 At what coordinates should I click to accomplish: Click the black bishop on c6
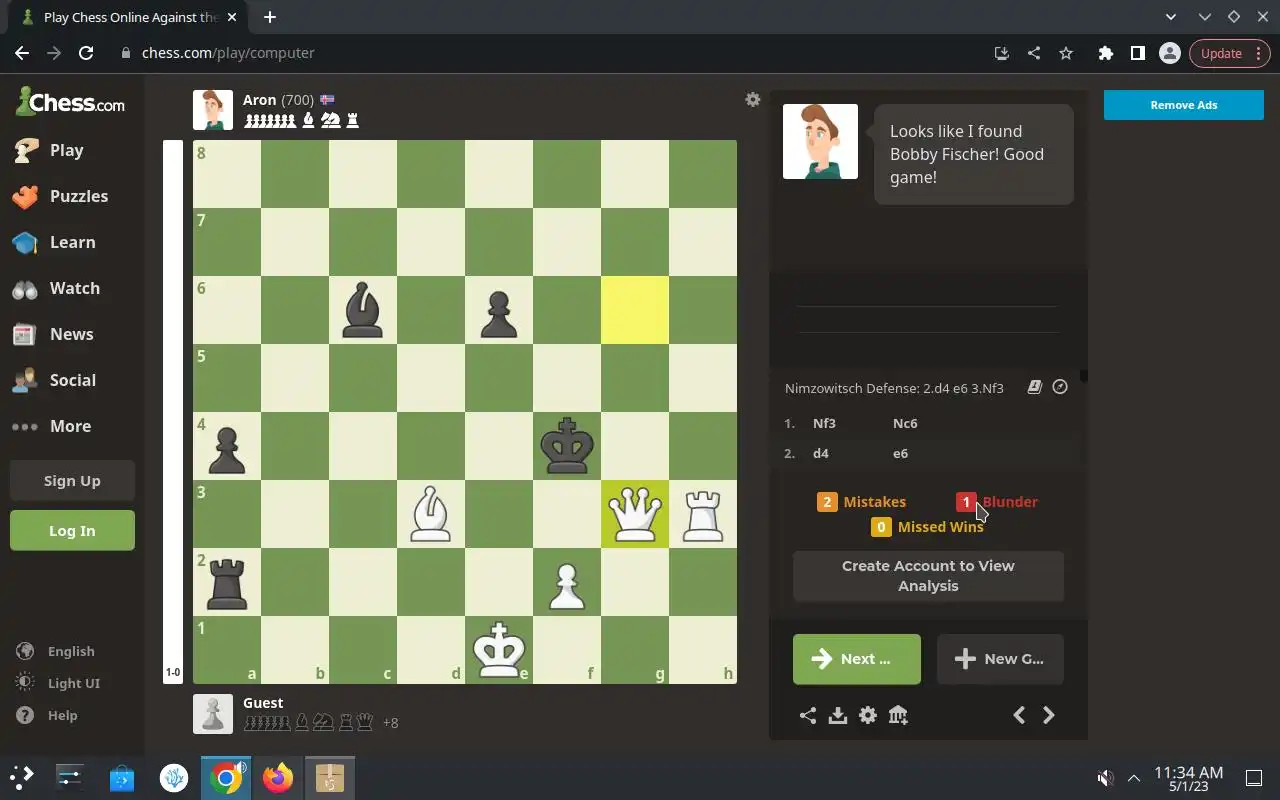(363, 310)
